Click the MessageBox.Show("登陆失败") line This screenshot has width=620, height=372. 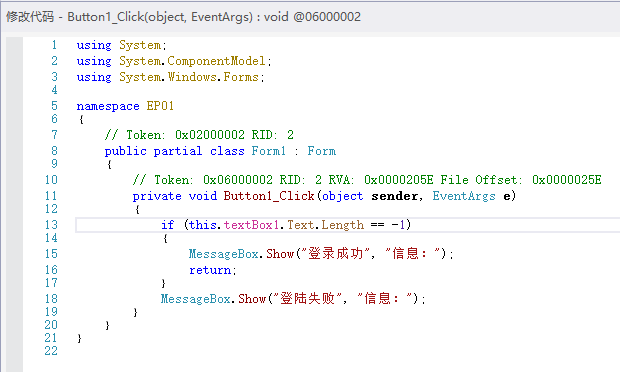tap(293, 299)
